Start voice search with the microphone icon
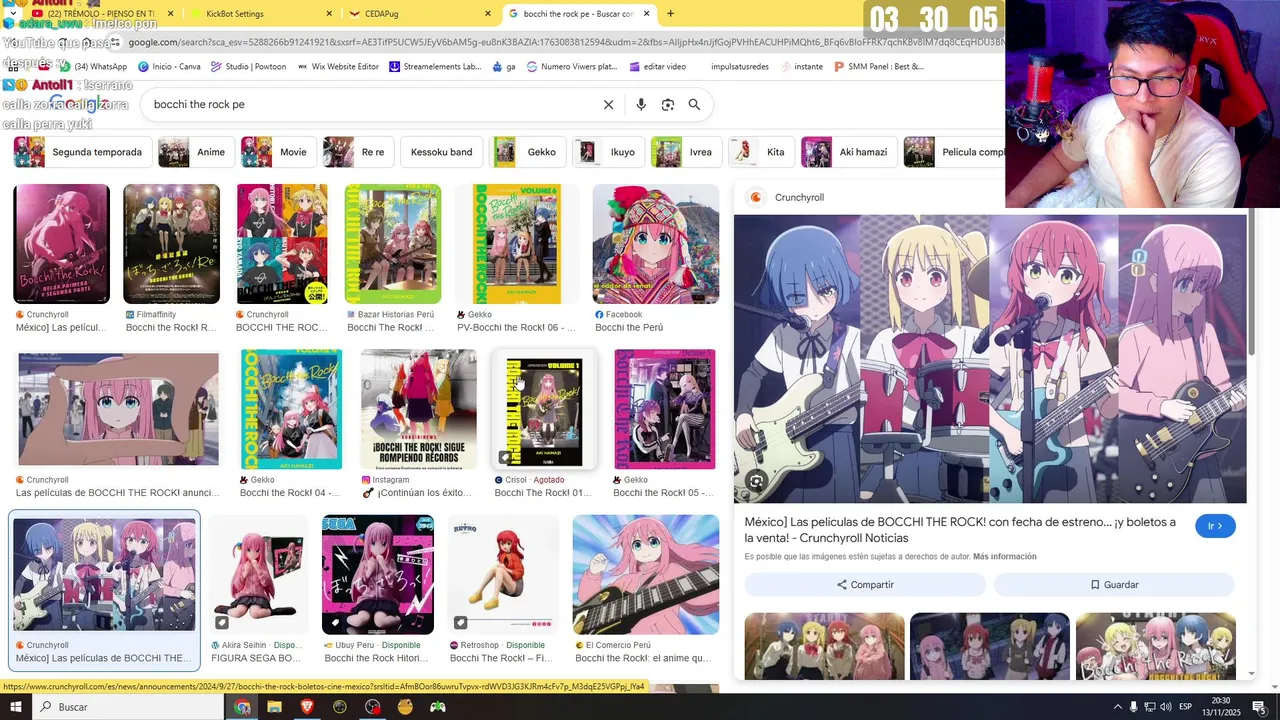The image size is (1280, 720). tap(641, 104)
